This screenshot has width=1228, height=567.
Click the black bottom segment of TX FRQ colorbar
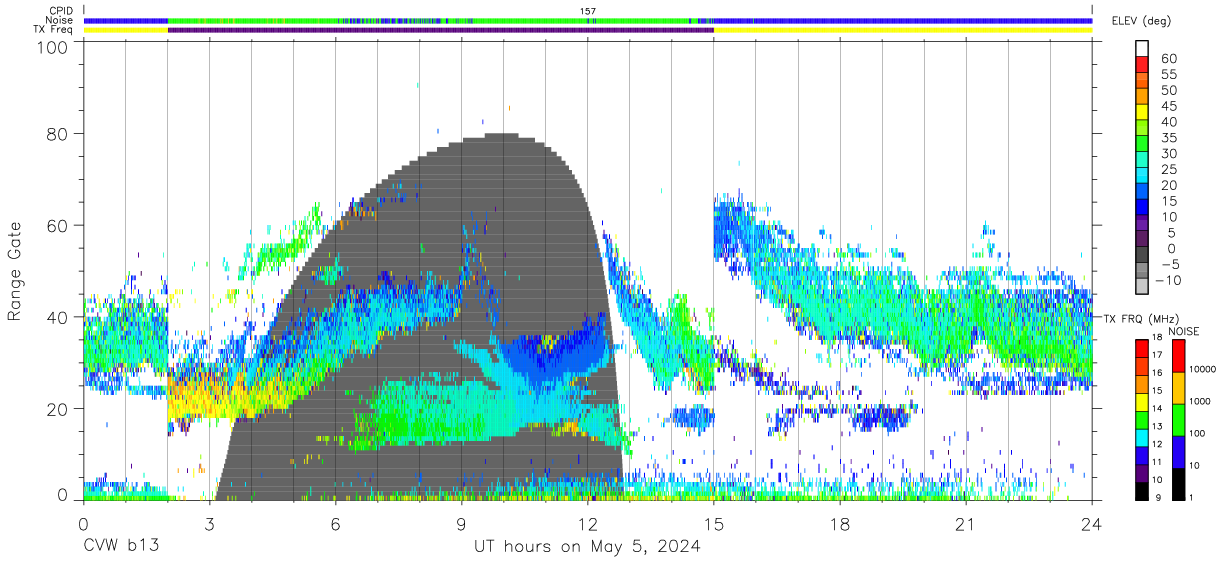pyautogui.click(x=1142, y=492)
